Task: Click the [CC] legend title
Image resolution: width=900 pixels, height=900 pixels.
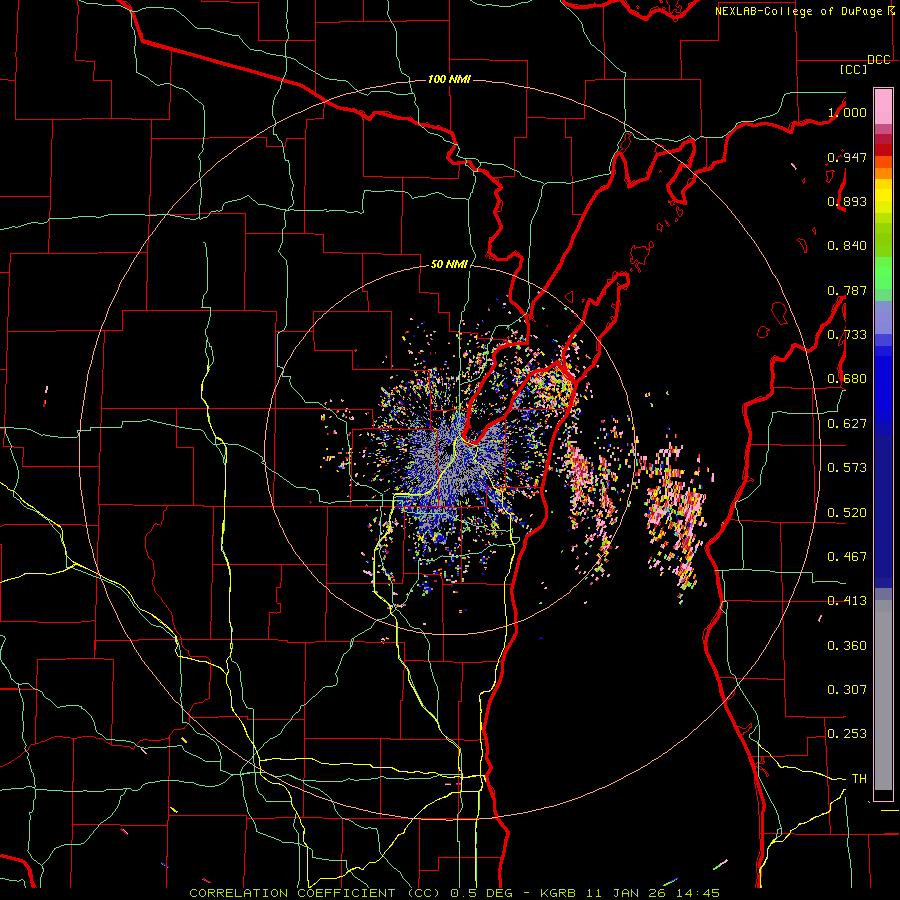Action: coord(853,69)
